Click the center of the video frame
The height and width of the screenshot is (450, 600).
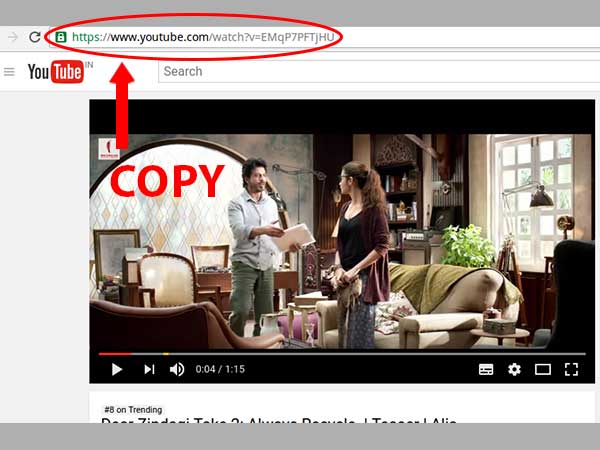pos(342,240)
